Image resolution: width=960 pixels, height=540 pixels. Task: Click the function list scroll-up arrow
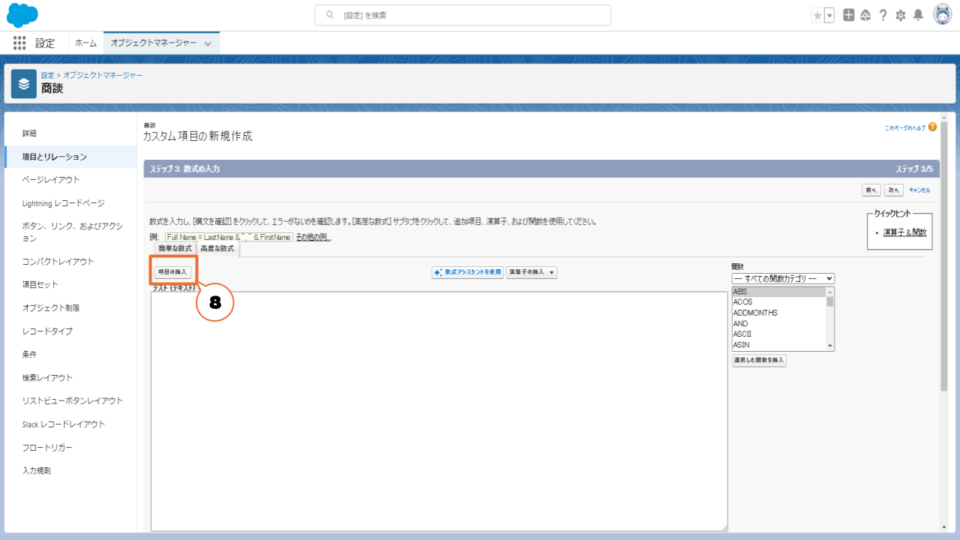tap(830, 291)
